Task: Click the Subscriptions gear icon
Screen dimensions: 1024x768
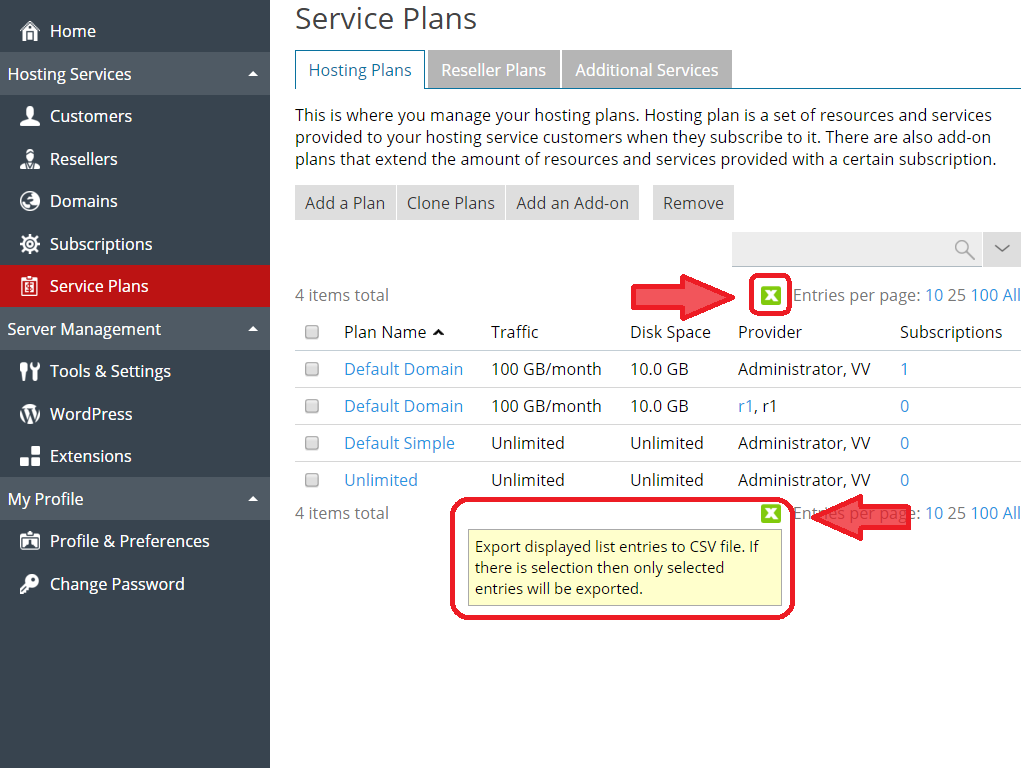Action: pyautogui.click(x=30, y=244)
